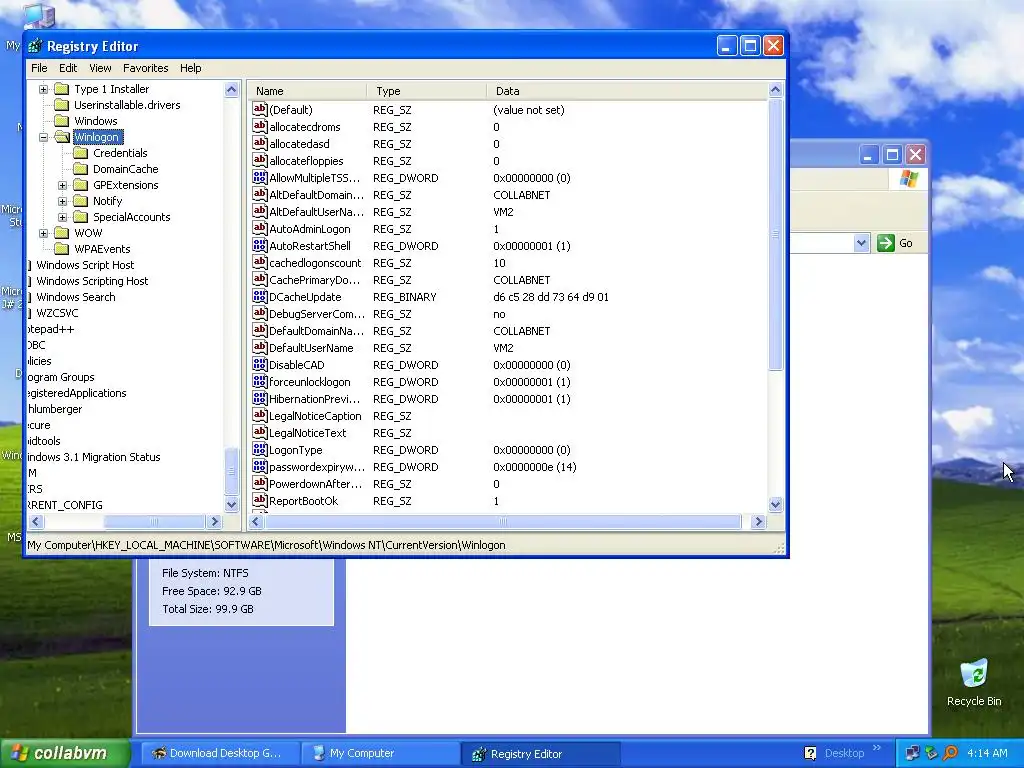Switch to My Computer taskbar button

[x=382, y=753]
